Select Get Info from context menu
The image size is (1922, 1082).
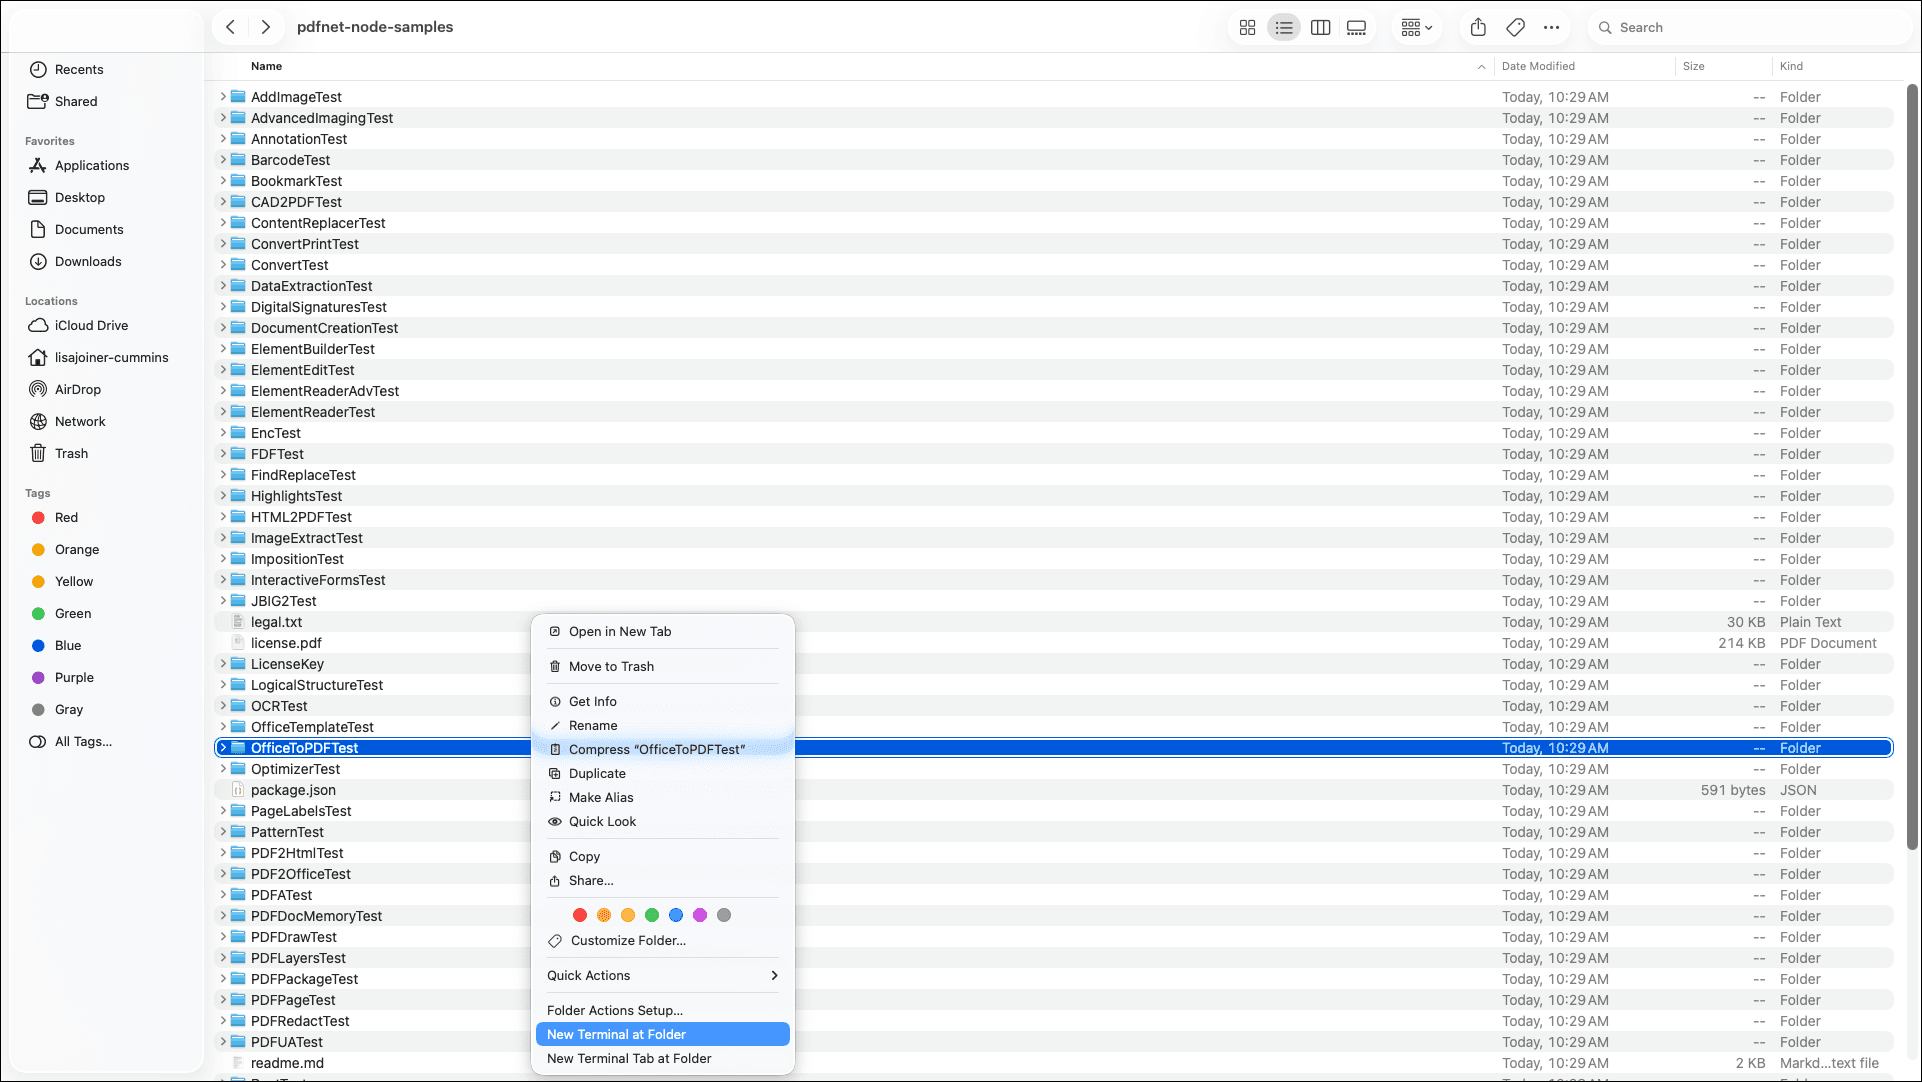pyautogui.click(x=593, y=701)
